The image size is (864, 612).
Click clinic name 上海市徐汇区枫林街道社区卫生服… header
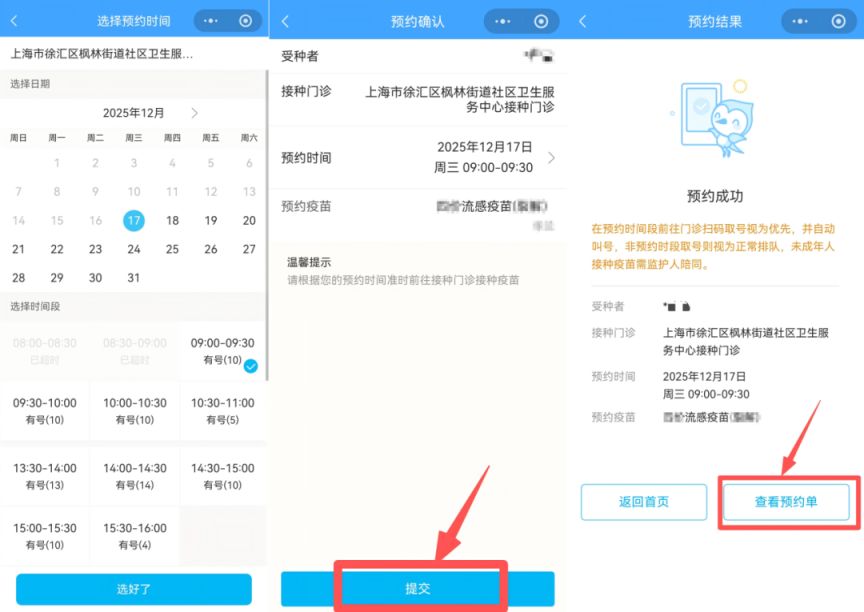point(102,54)
